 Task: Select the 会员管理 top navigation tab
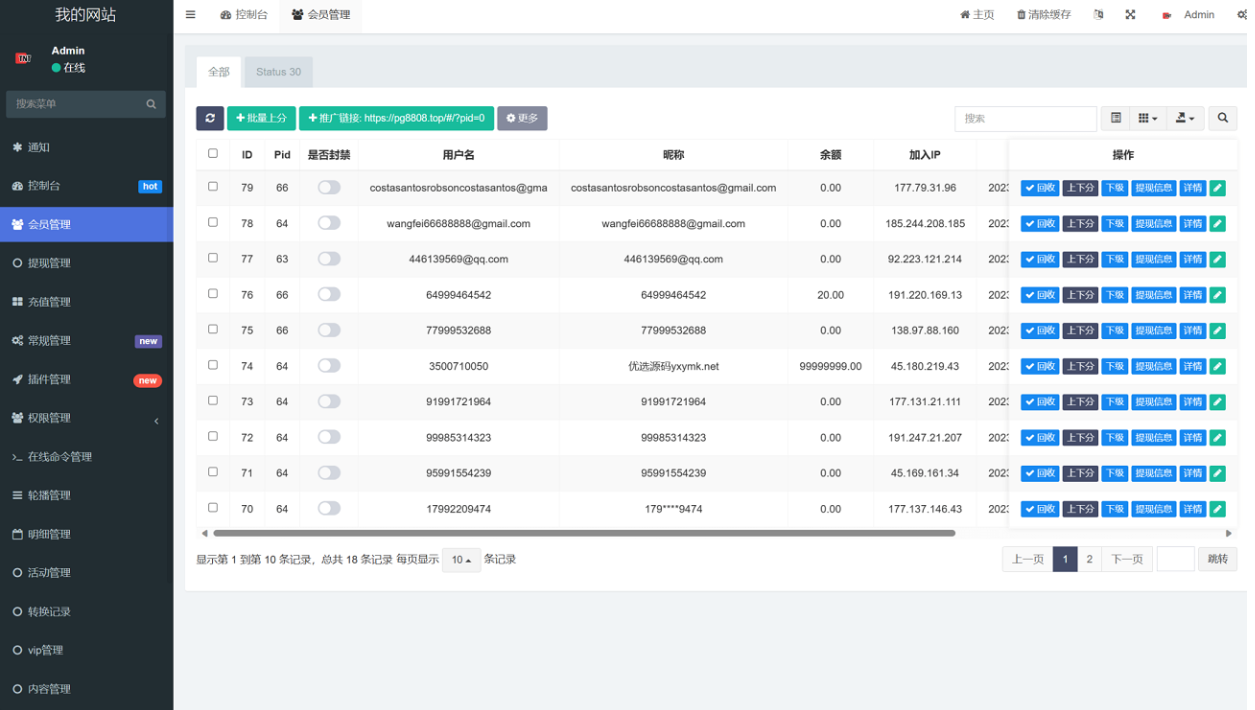pyautogui.click(x=321, y=15)
